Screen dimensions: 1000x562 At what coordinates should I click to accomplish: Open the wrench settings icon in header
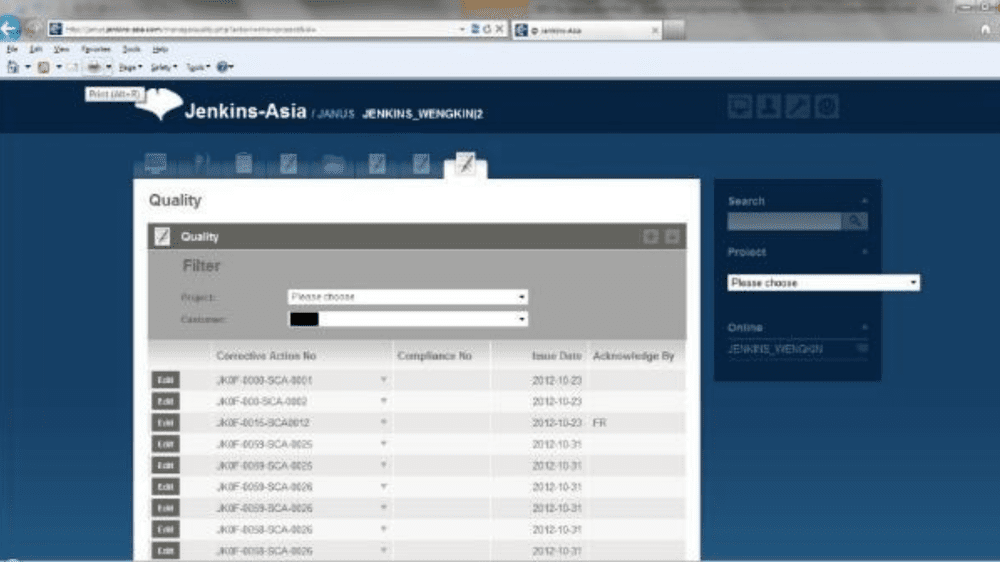[x=797, y=107]
